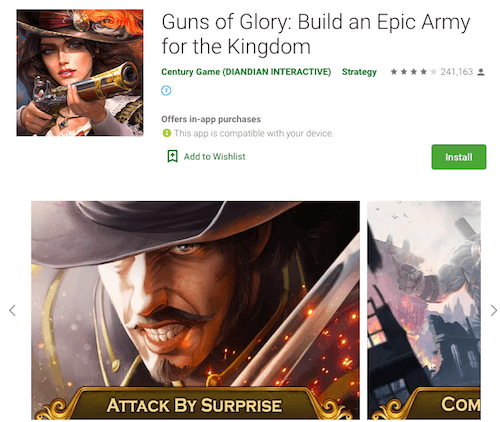This screenshot has height=422, width=500.
Task: Click the star rating display
Action: click(413, 72)
